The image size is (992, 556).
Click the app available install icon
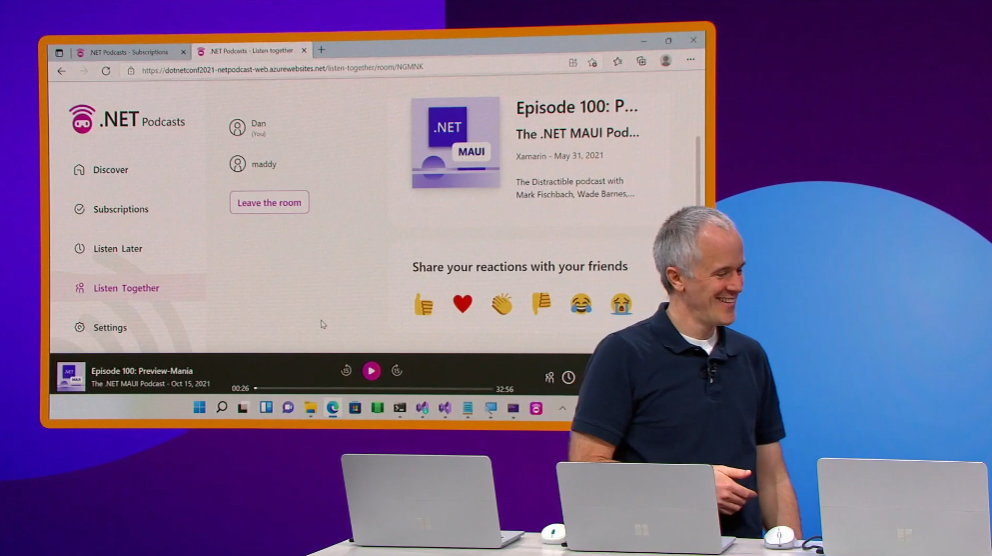click(573, 63)
